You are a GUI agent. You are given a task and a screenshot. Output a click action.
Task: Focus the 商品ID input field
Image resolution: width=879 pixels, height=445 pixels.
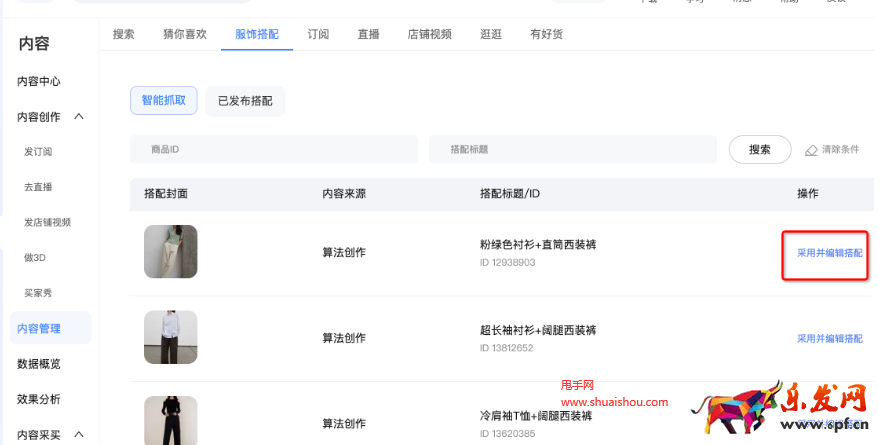point(274,150)
